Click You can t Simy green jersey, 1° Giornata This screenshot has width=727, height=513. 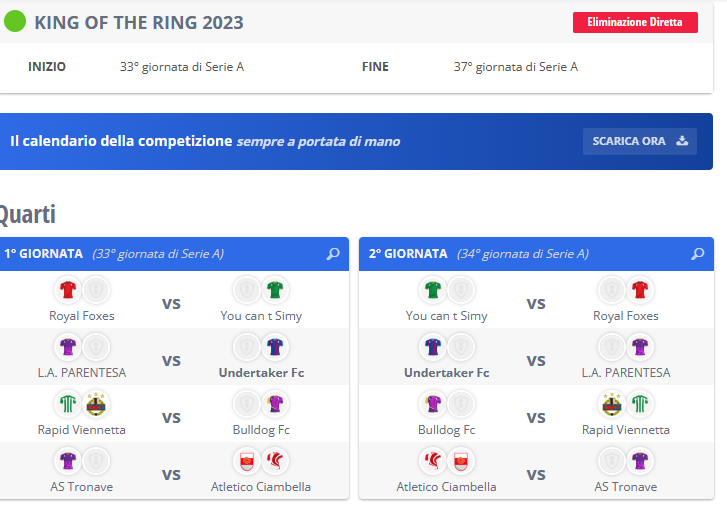click(276, 291)
